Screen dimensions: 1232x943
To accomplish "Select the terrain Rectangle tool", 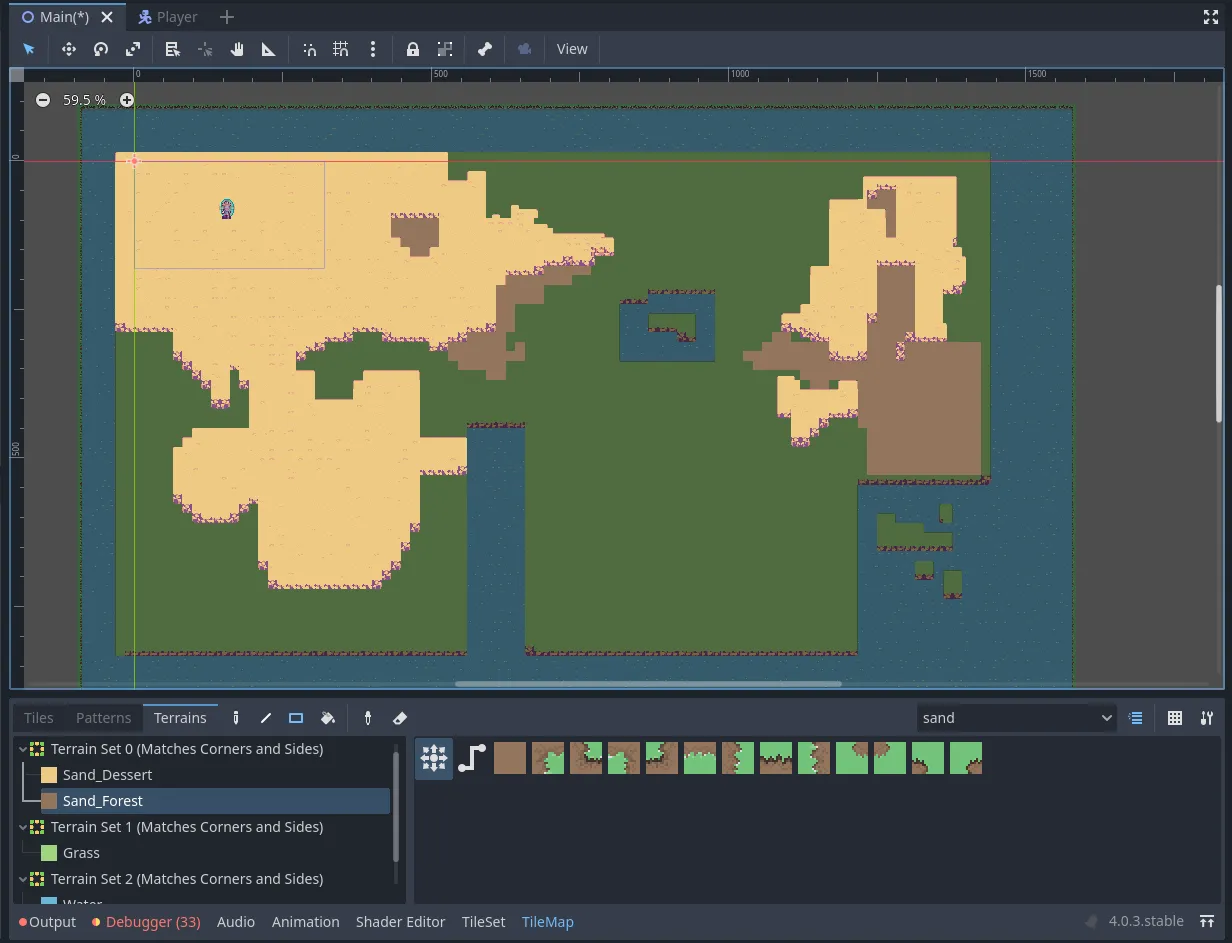I will point(296,718).
